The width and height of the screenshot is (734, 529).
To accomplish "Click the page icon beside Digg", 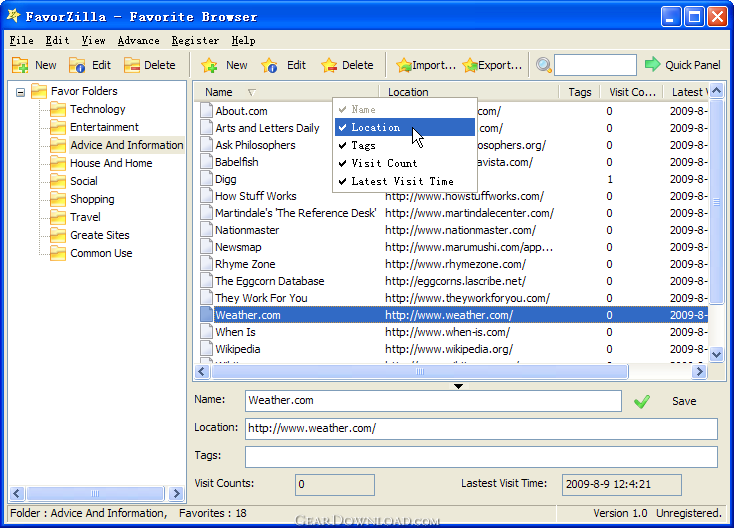I will pos(206,179).
